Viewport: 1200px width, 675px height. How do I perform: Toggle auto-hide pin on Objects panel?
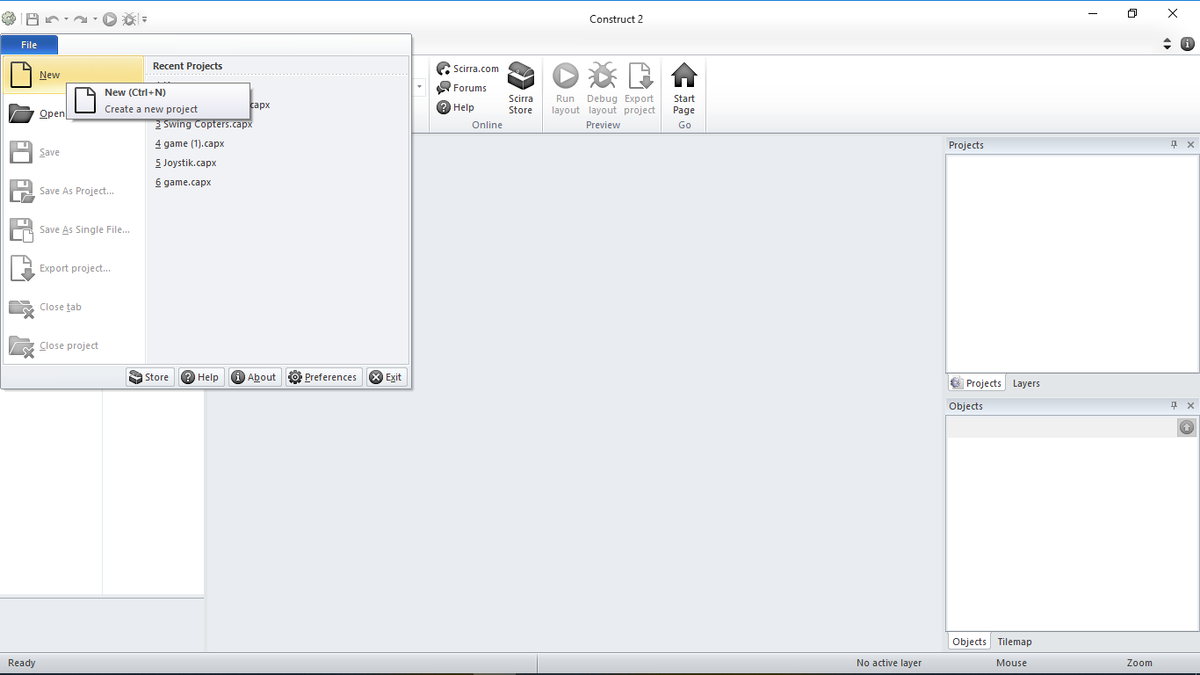pos(1174,405)
